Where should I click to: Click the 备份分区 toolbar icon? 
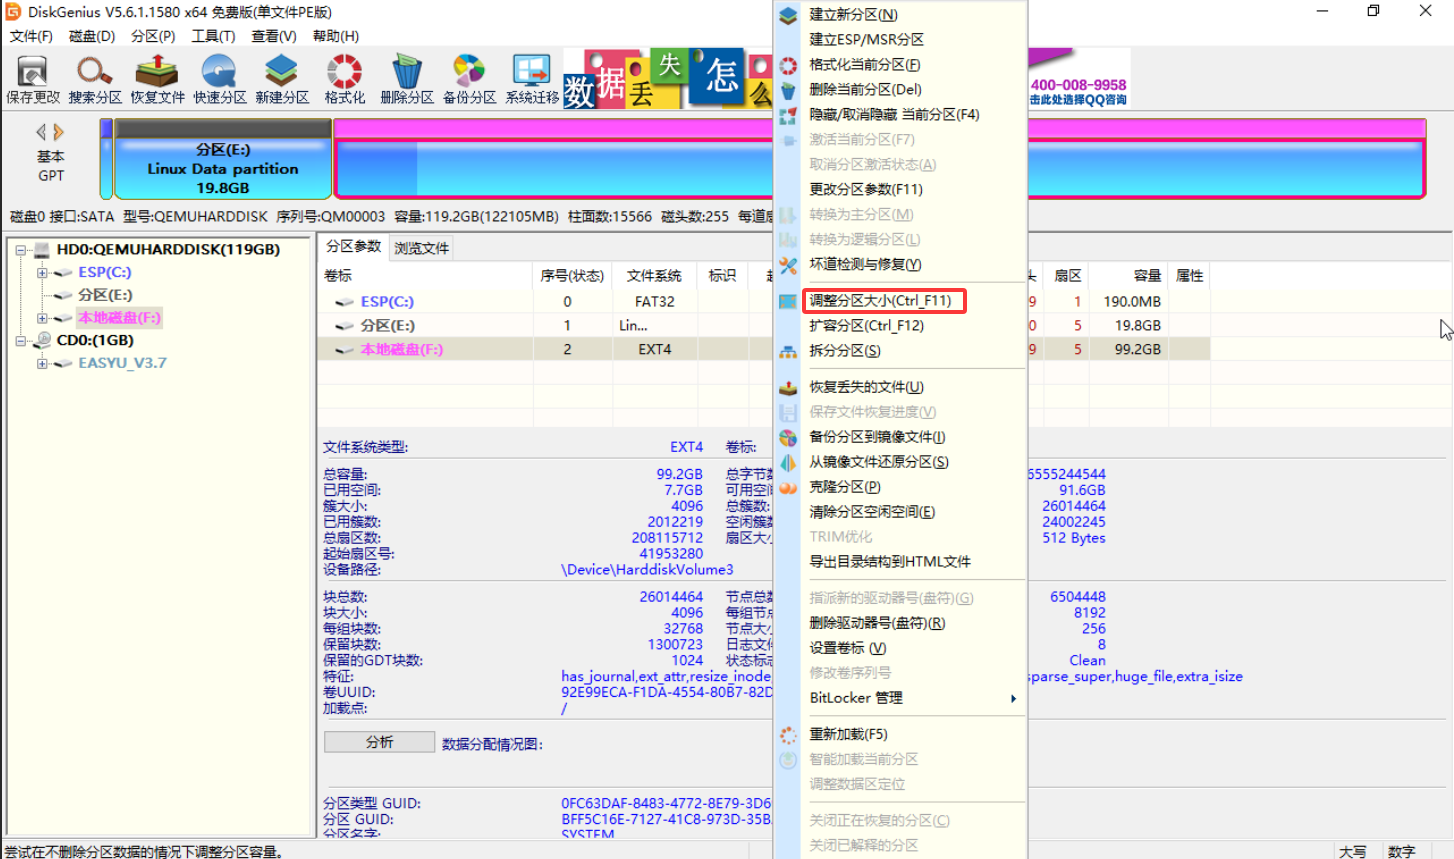[x=469, y=79]
